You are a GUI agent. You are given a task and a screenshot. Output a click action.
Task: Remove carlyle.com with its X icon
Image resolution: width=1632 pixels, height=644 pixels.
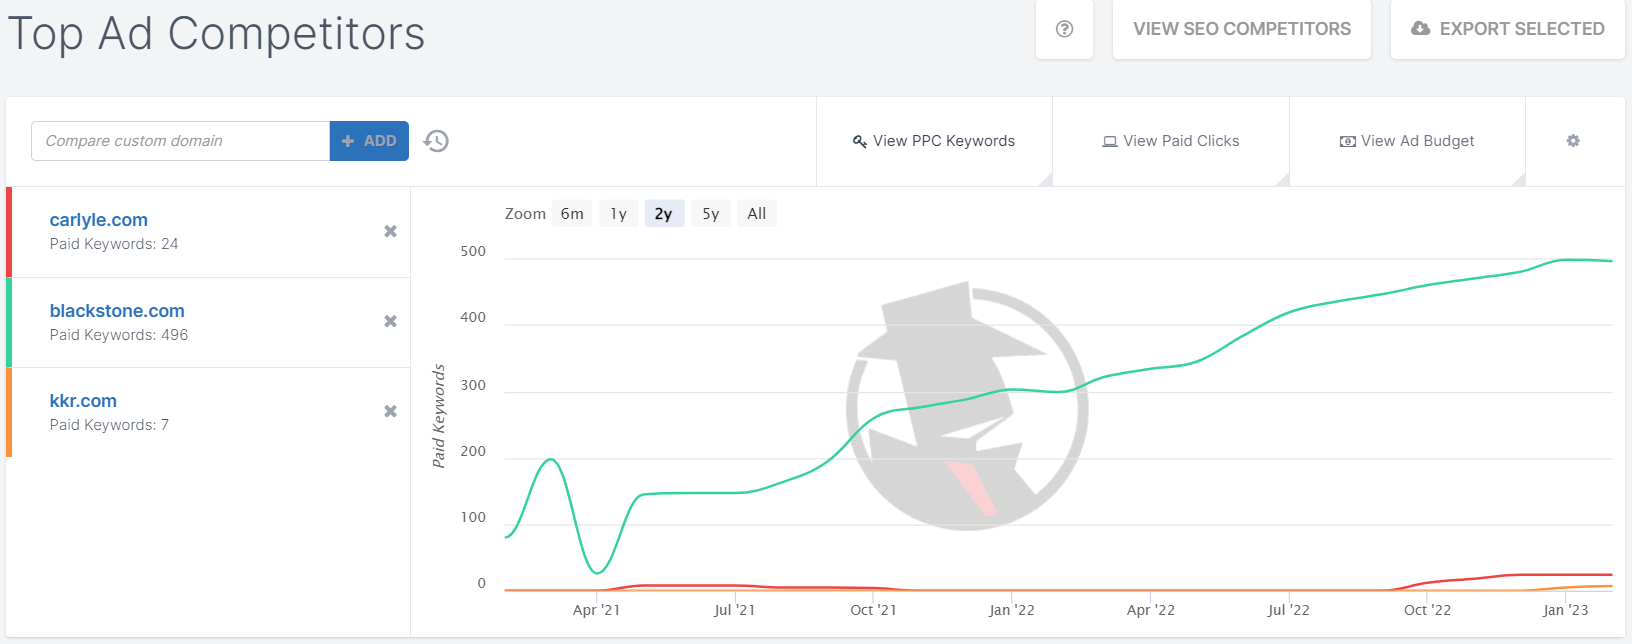click(391, 231)
